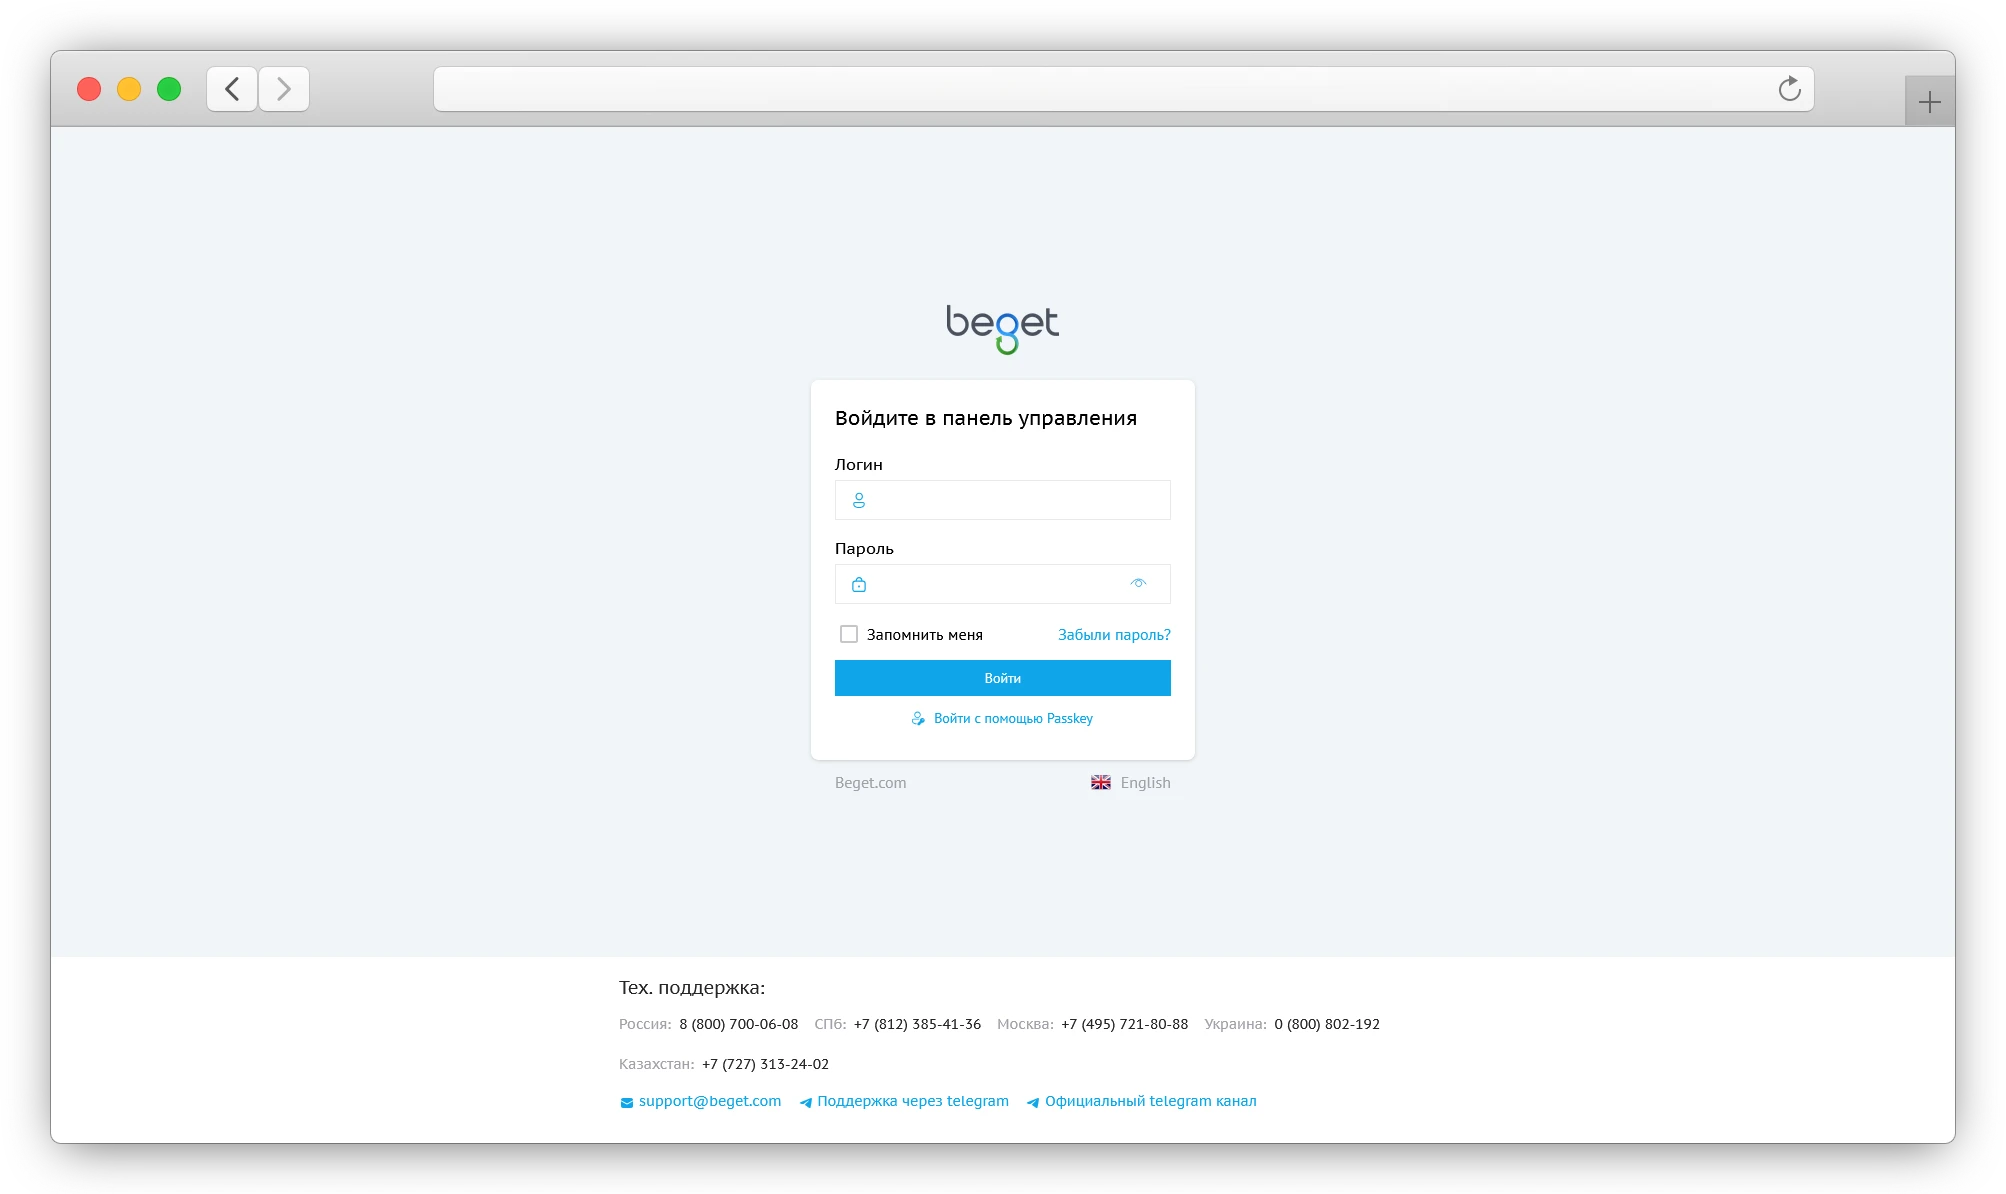2006x1194 pixels.
Task: Open a new tab with plus button
Action: 1929,102
